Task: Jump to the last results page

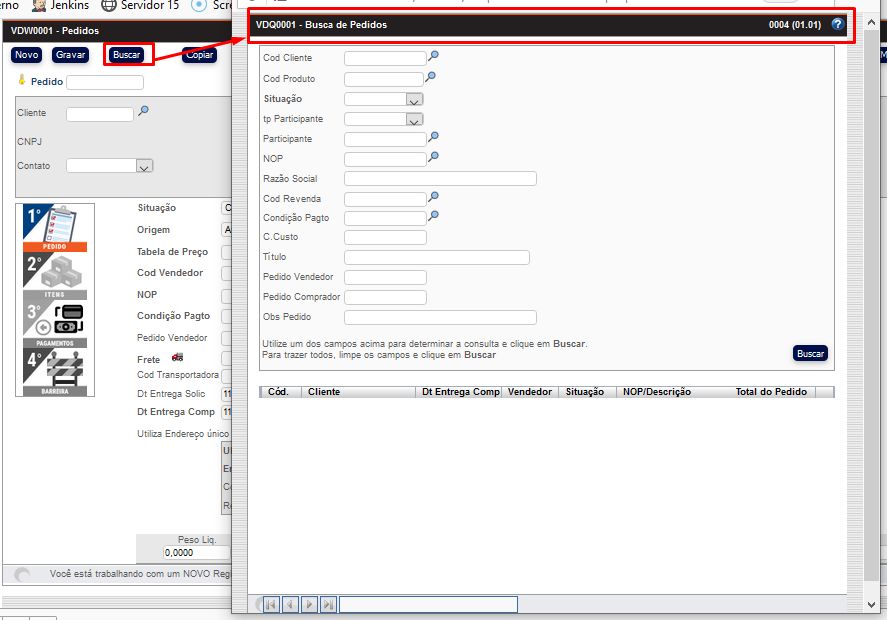Action: (328, 604)
